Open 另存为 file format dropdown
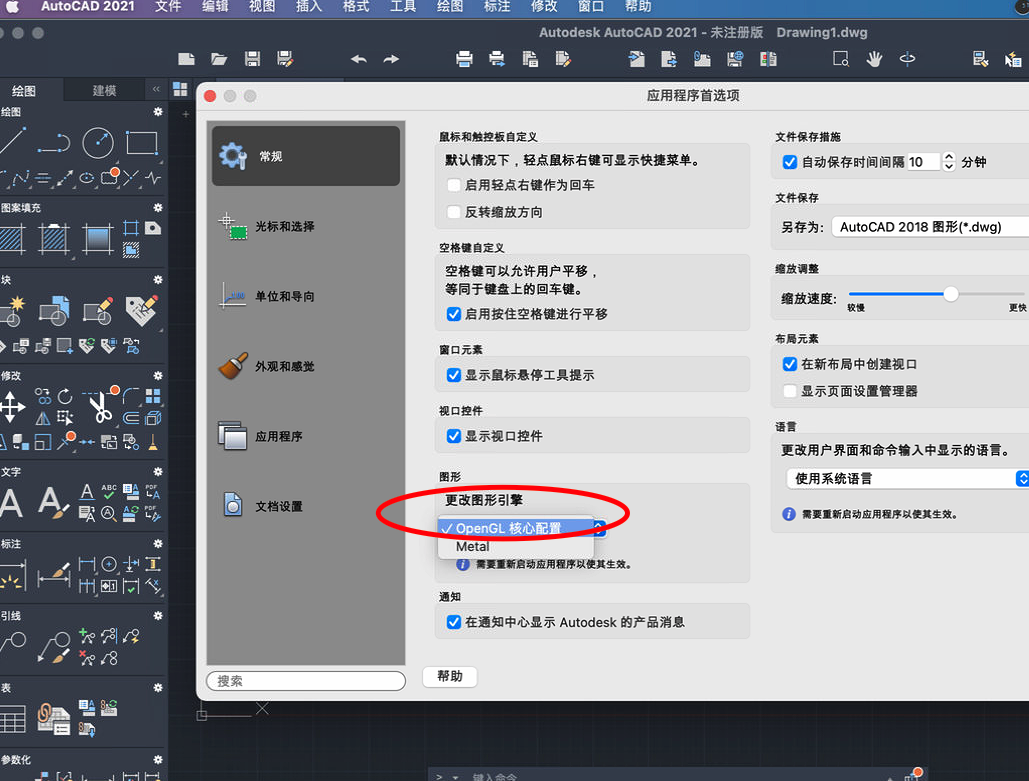 coord(930,227)
